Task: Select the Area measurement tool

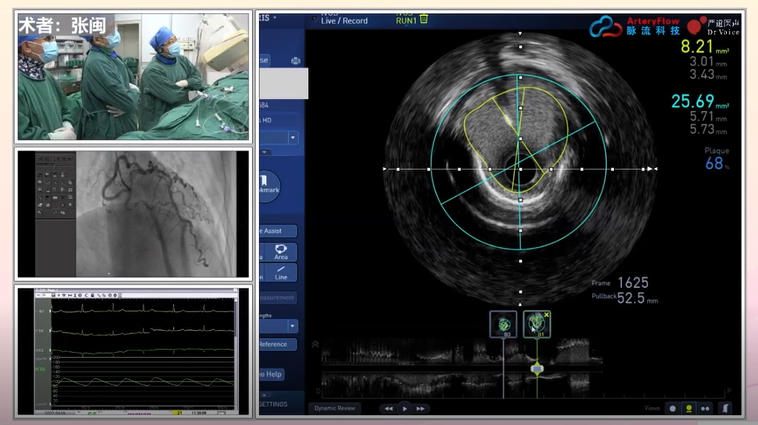Action: point(280,251)
